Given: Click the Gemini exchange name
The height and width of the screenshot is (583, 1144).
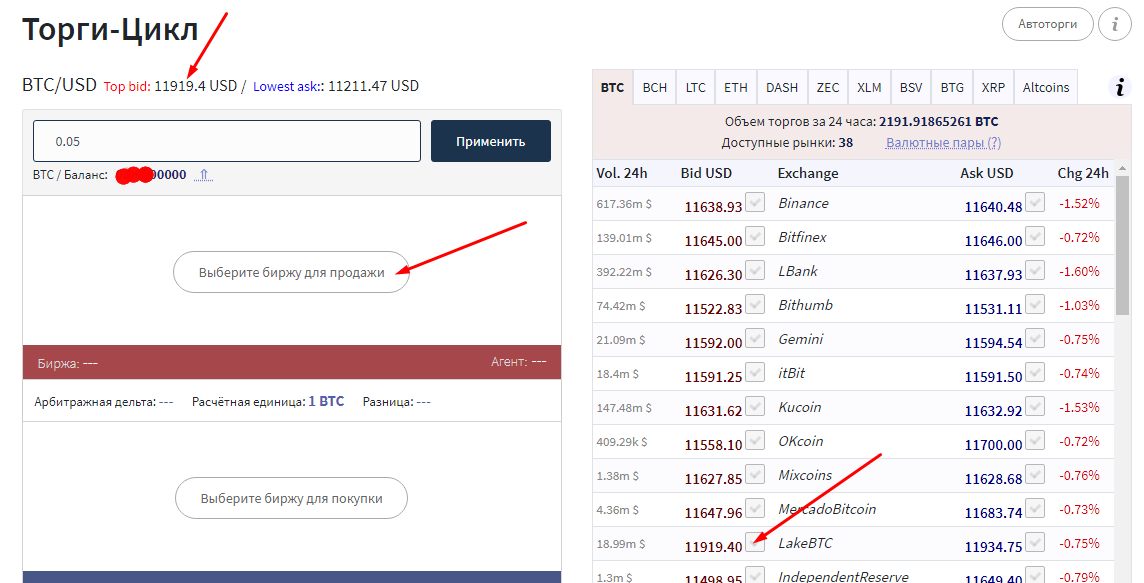Looking at the screenshot, I should coord(800,339).
